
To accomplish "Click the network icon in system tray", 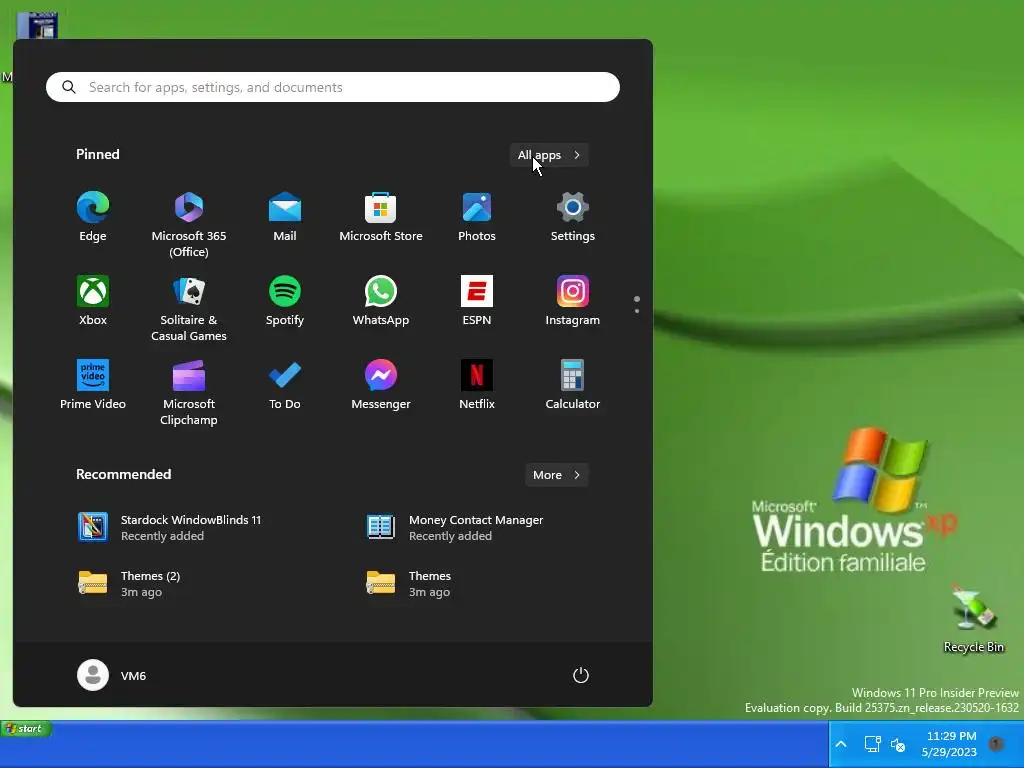I will tap(872, 744).
